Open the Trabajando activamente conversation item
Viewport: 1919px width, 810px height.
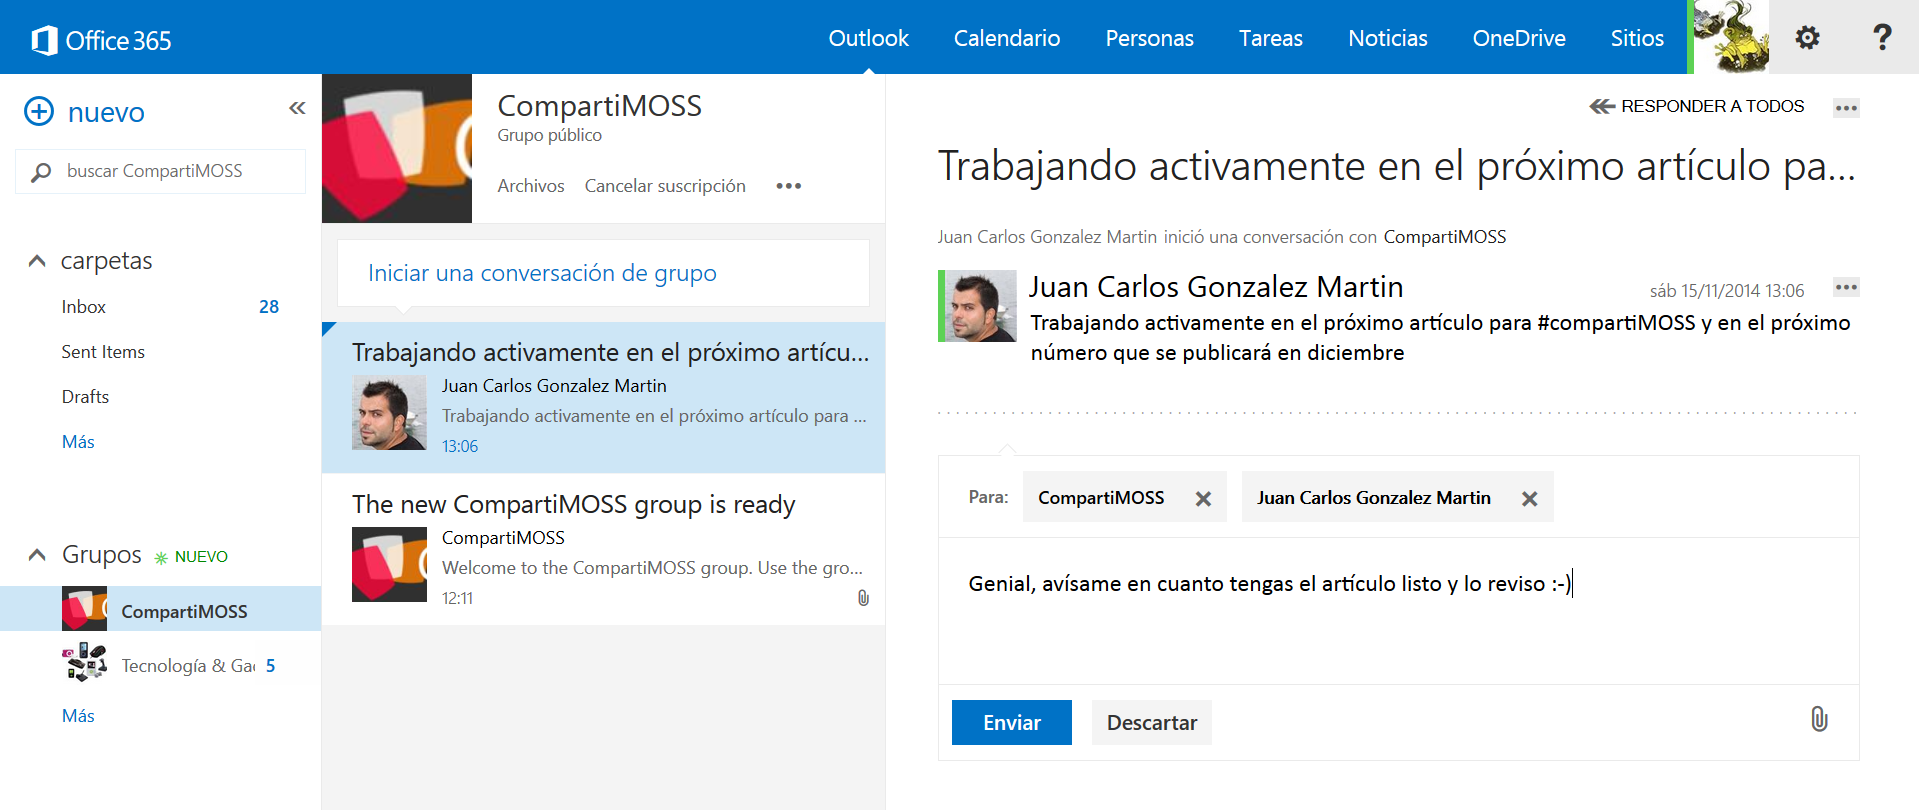click(603, 397)
